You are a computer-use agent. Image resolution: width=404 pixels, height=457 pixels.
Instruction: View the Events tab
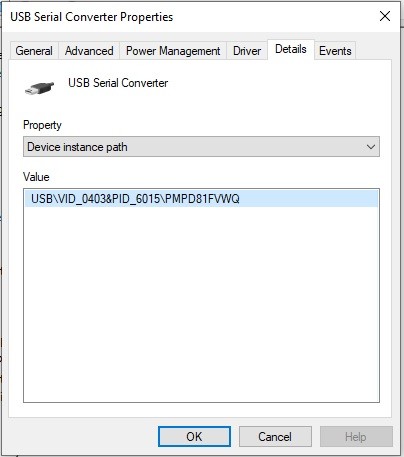(335, 51)
